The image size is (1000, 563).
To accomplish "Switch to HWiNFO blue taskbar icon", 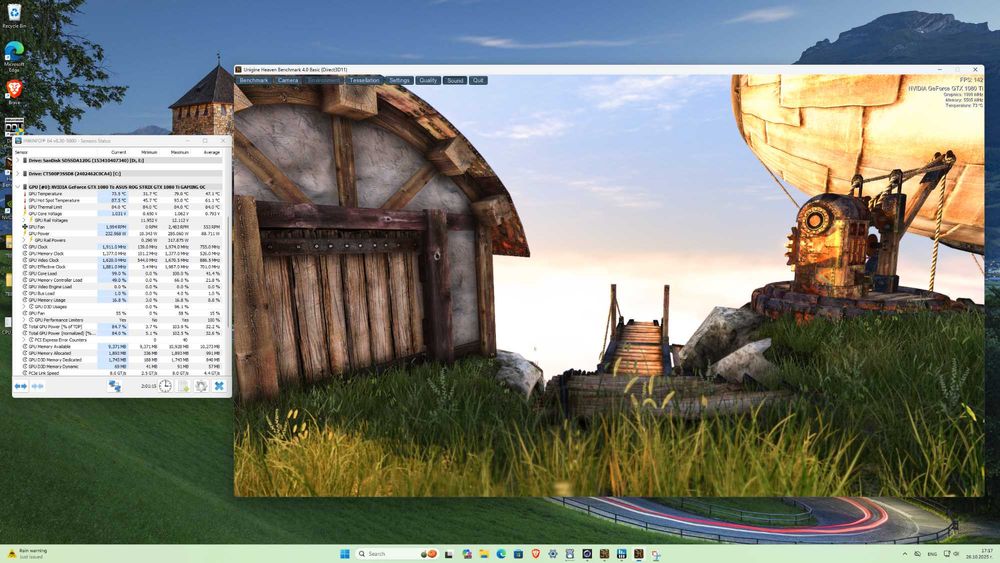I will [622, 554].
